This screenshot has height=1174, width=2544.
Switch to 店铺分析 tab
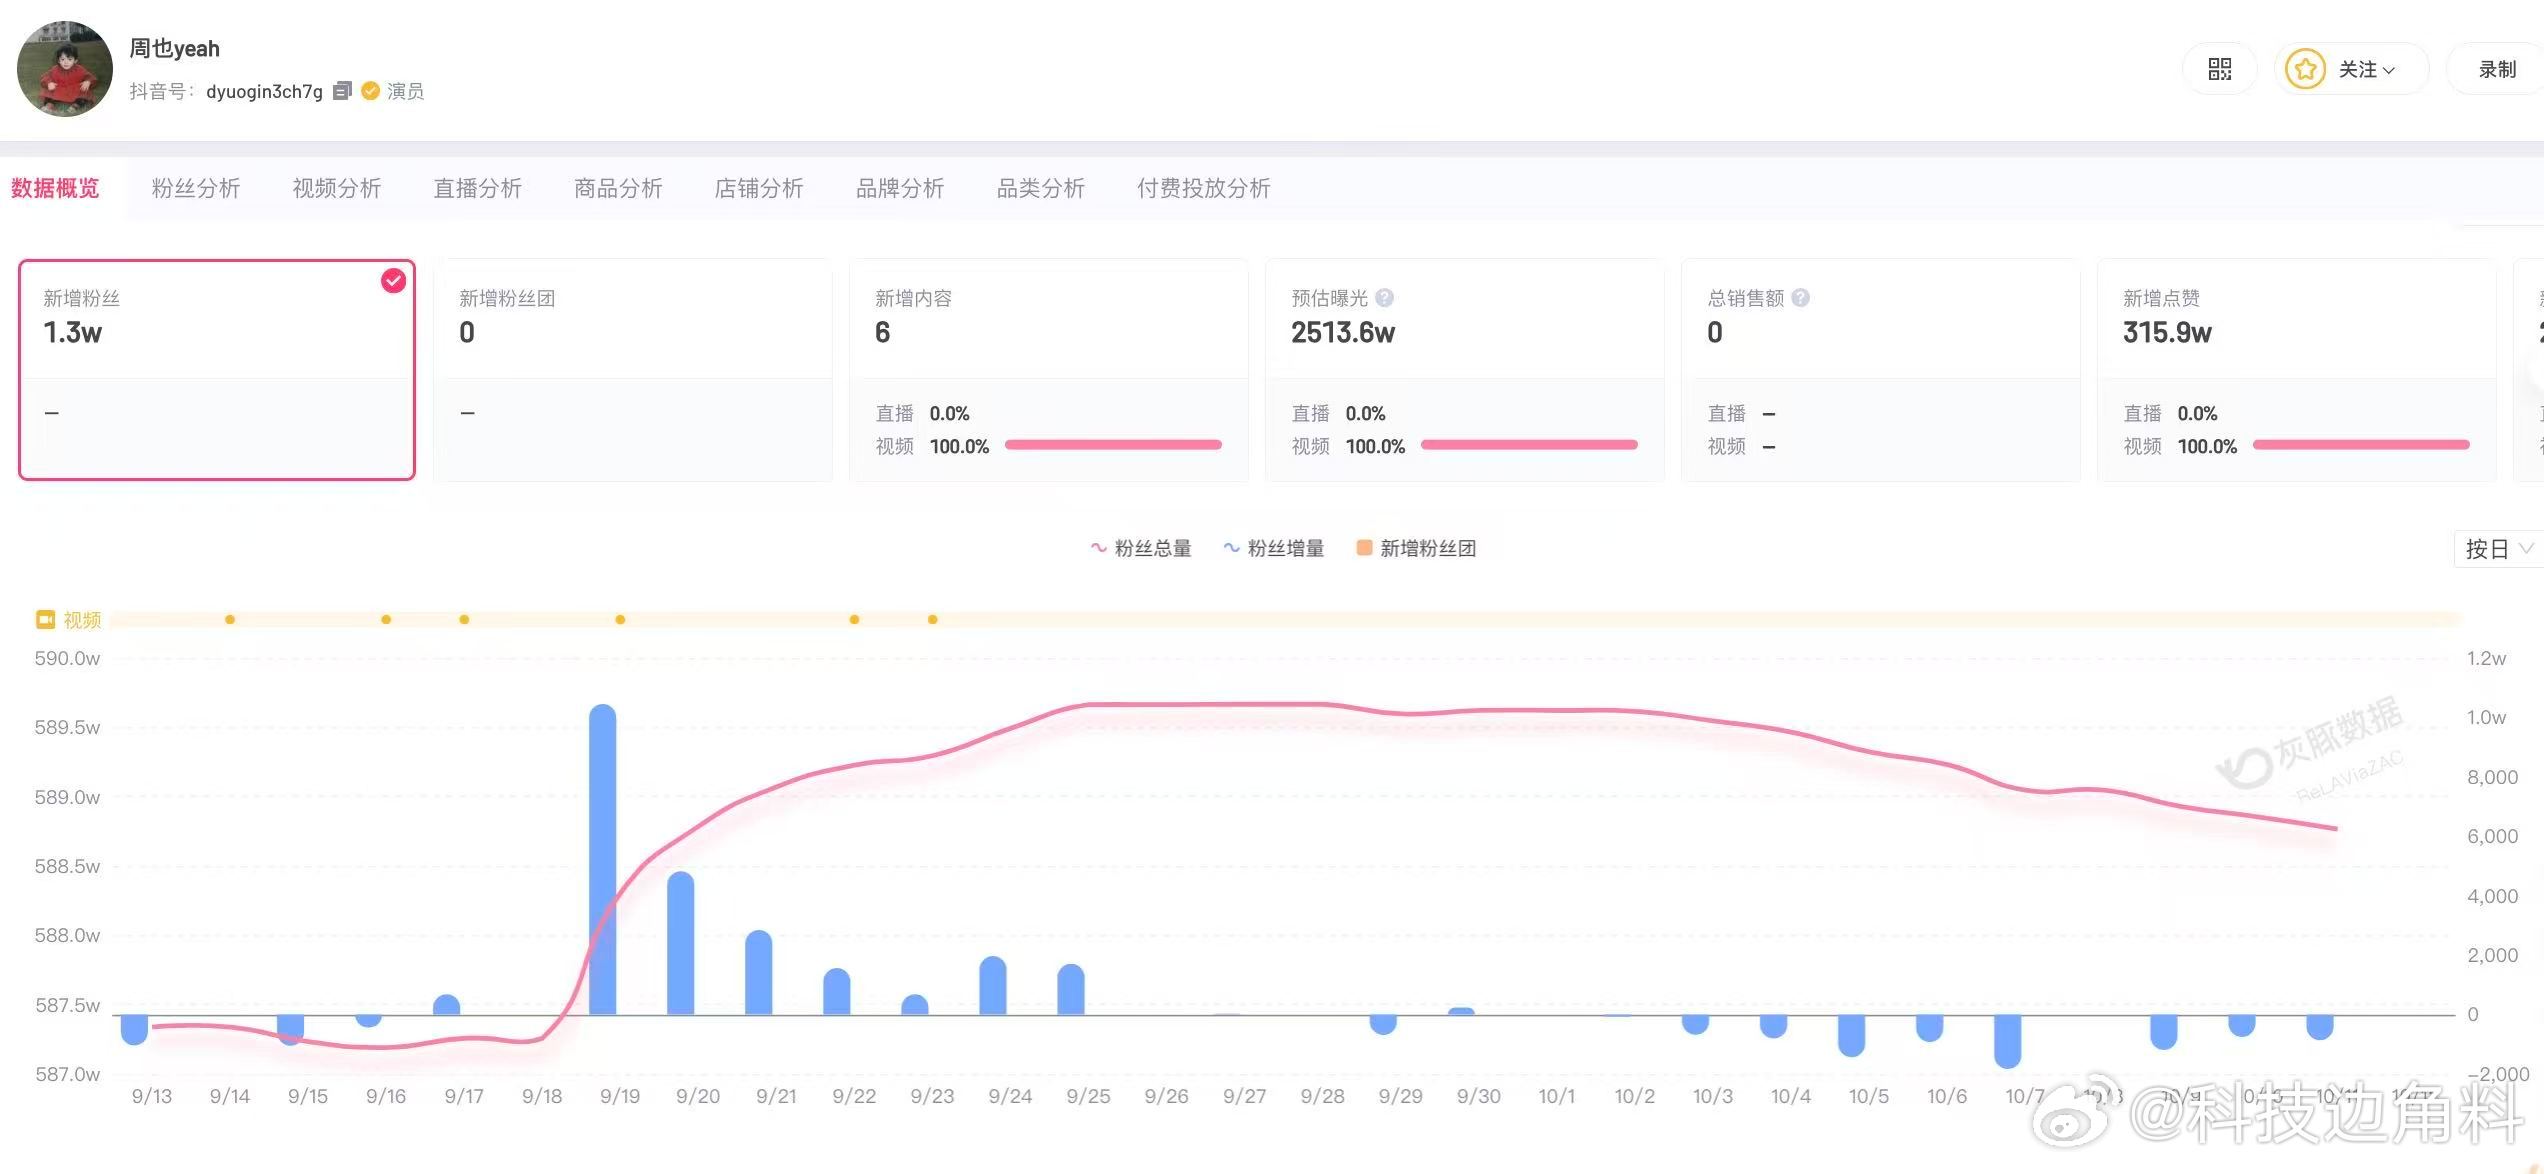click(759, 188)
